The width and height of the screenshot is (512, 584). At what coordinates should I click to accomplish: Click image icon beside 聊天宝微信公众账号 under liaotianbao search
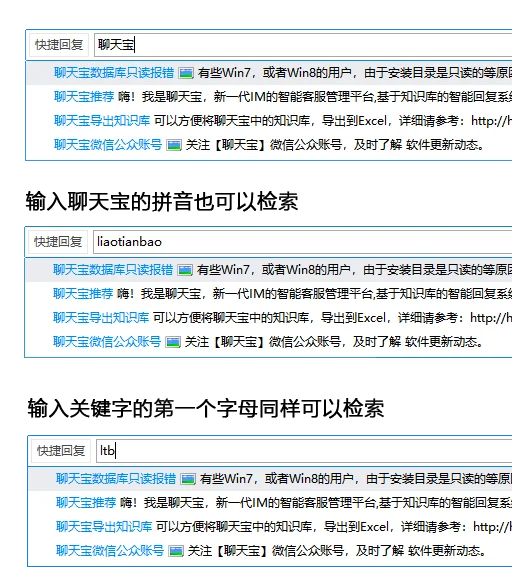[x=173, y=342]
